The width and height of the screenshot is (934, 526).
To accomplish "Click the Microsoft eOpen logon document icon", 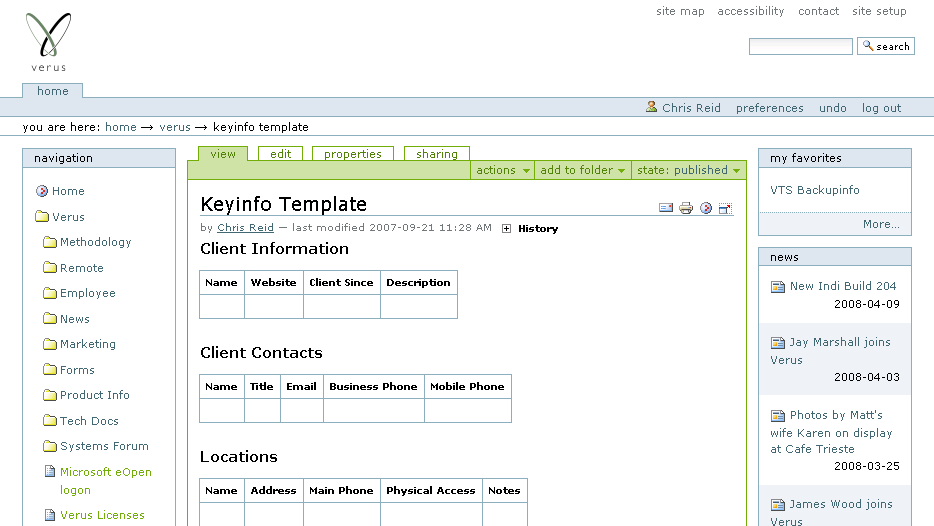I will coord(50,472).
